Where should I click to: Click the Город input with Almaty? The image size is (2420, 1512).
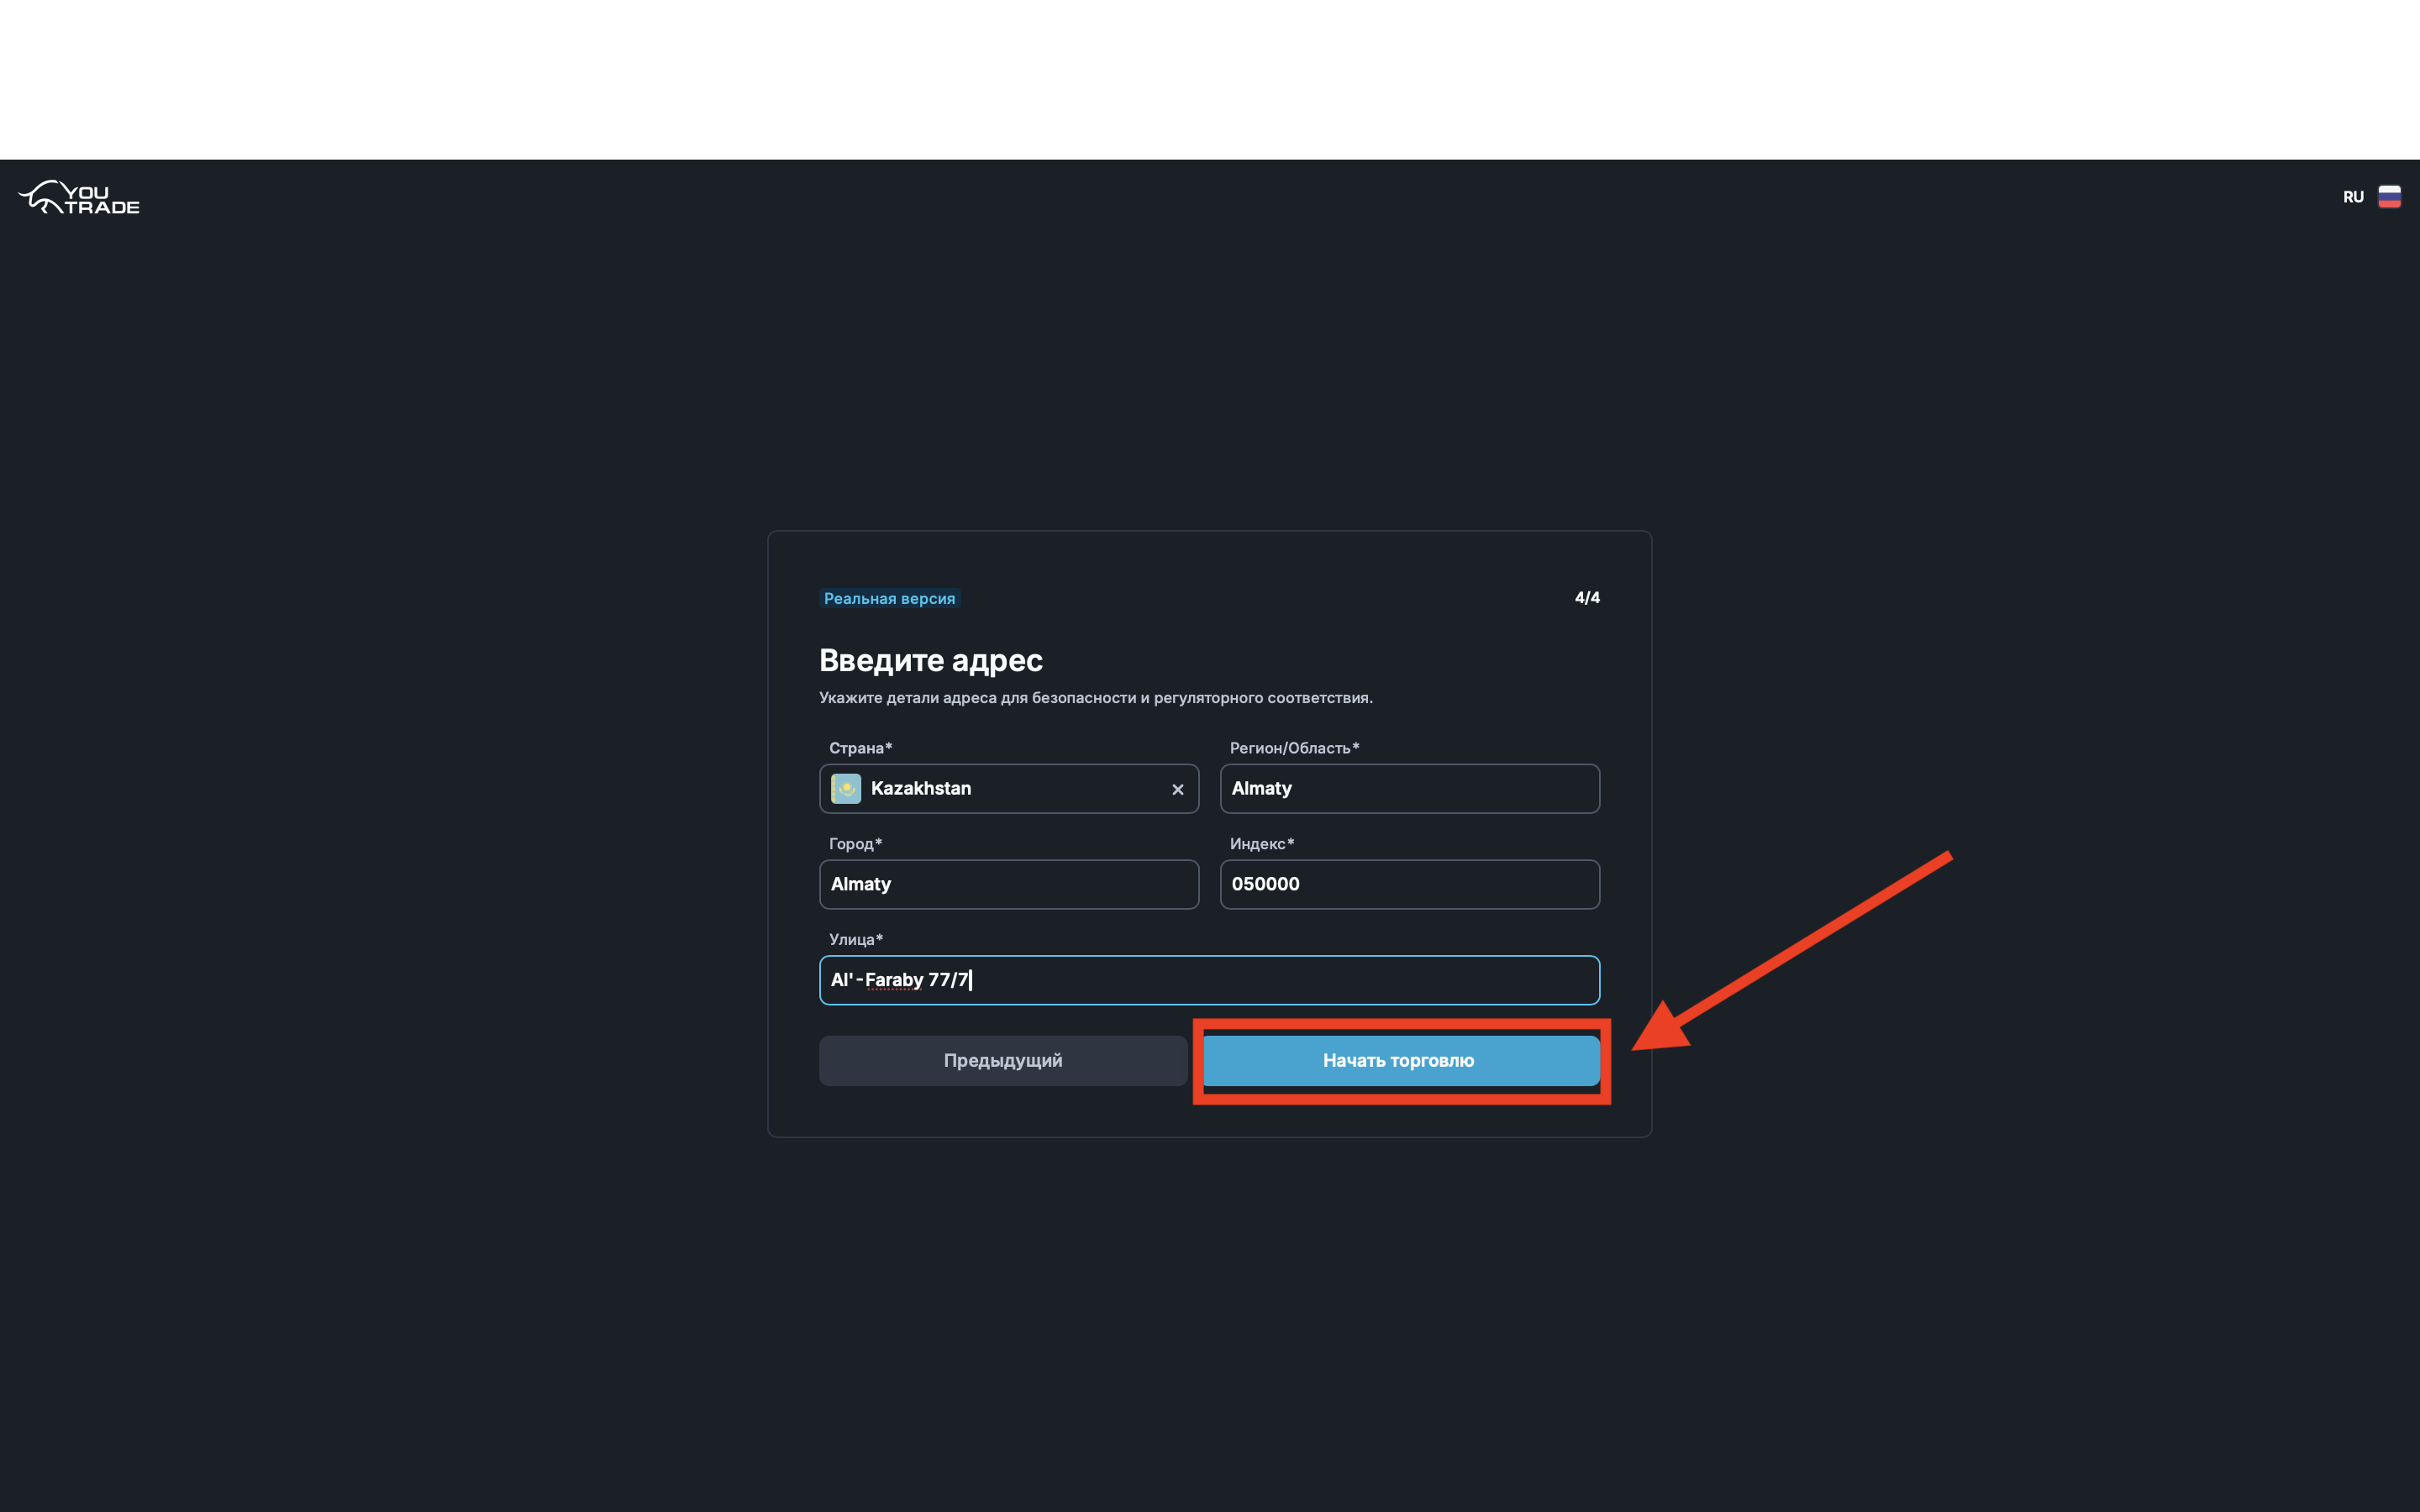(x=1008, y=884)
